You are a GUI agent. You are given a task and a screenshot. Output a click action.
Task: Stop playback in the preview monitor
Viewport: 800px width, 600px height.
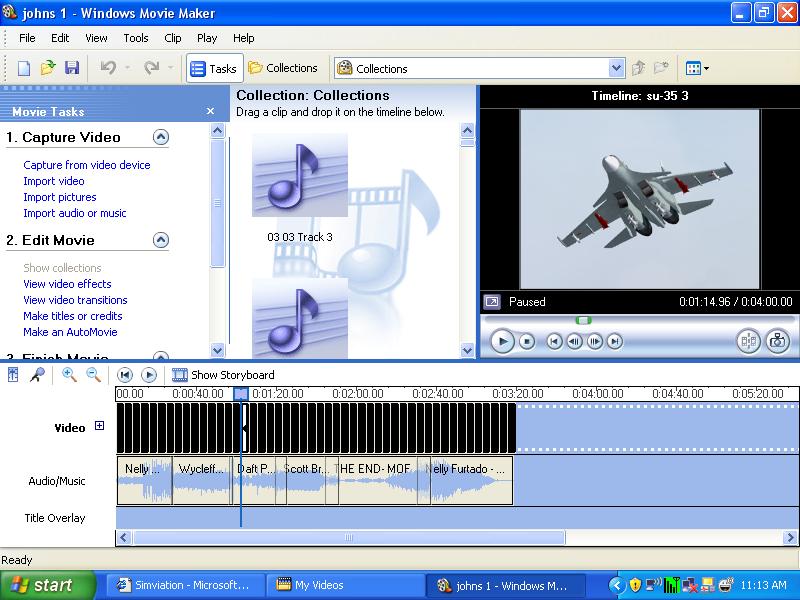tap(527, 341)
